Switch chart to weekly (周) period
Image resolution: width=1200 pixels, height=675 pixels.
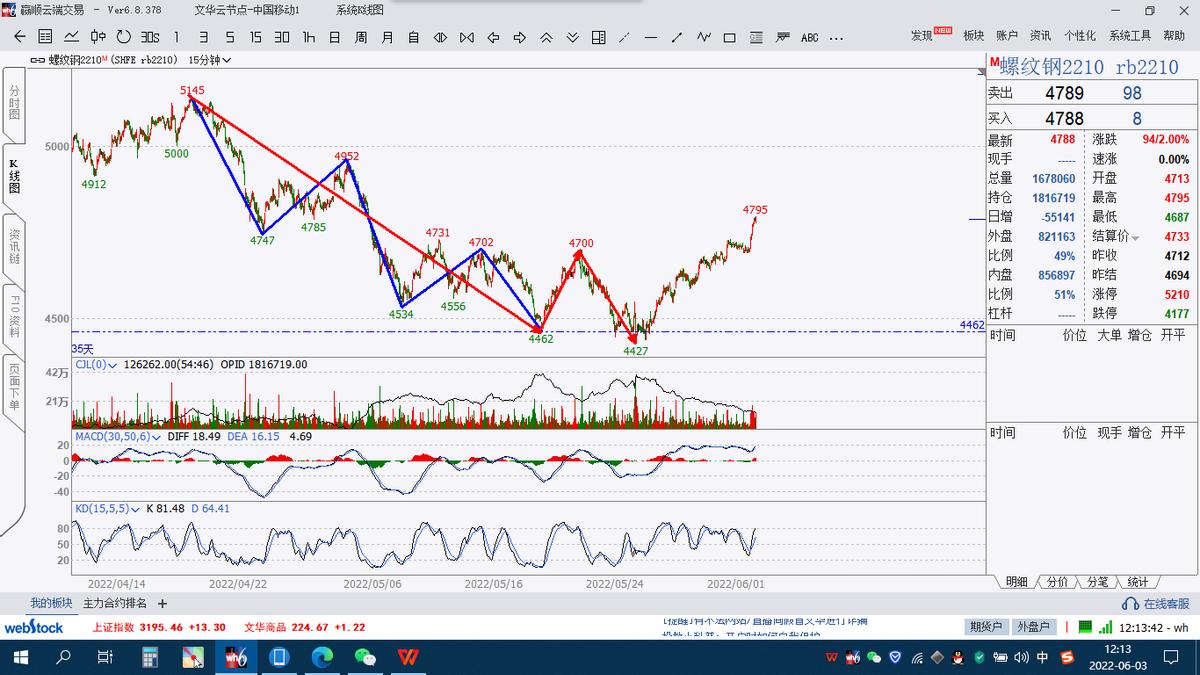pyautogui.click(x=361, y=37)
